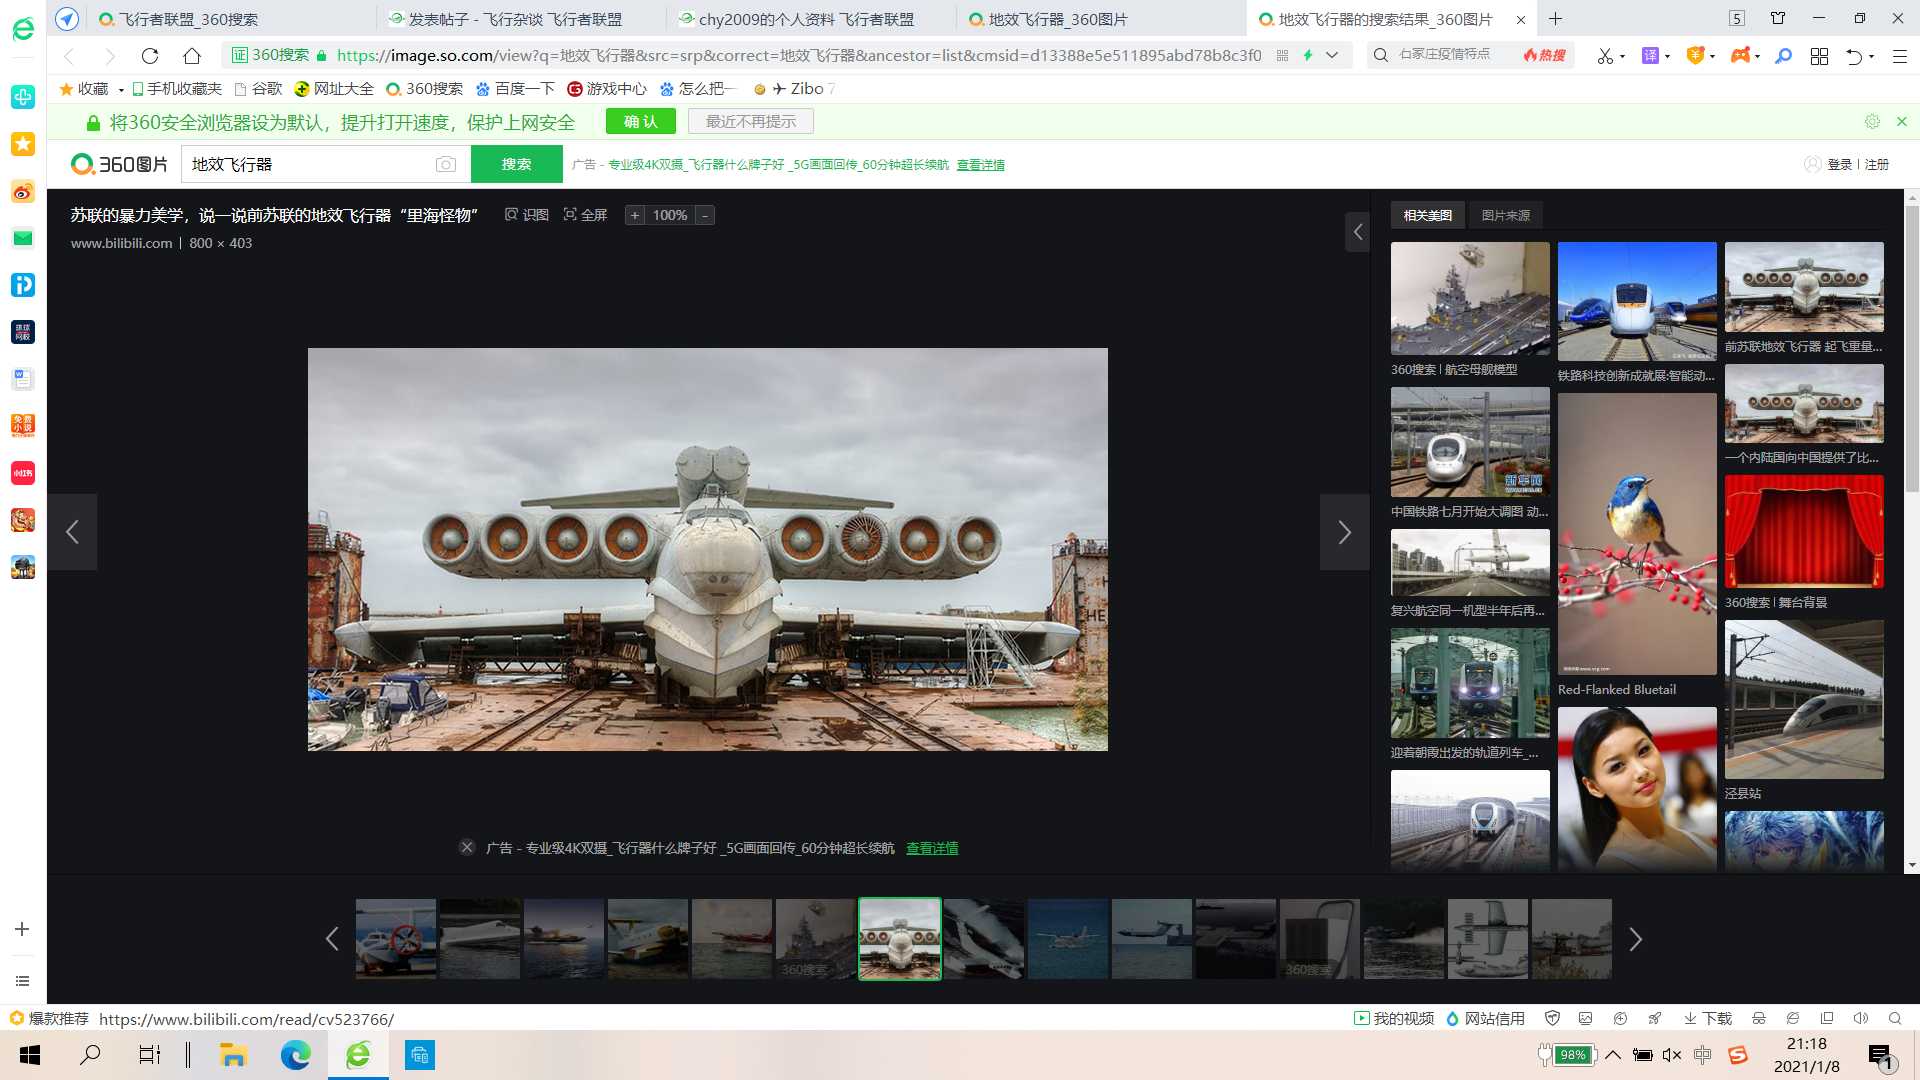
Task: Show previous image with left arrow
Action: [x=72, y=532]
